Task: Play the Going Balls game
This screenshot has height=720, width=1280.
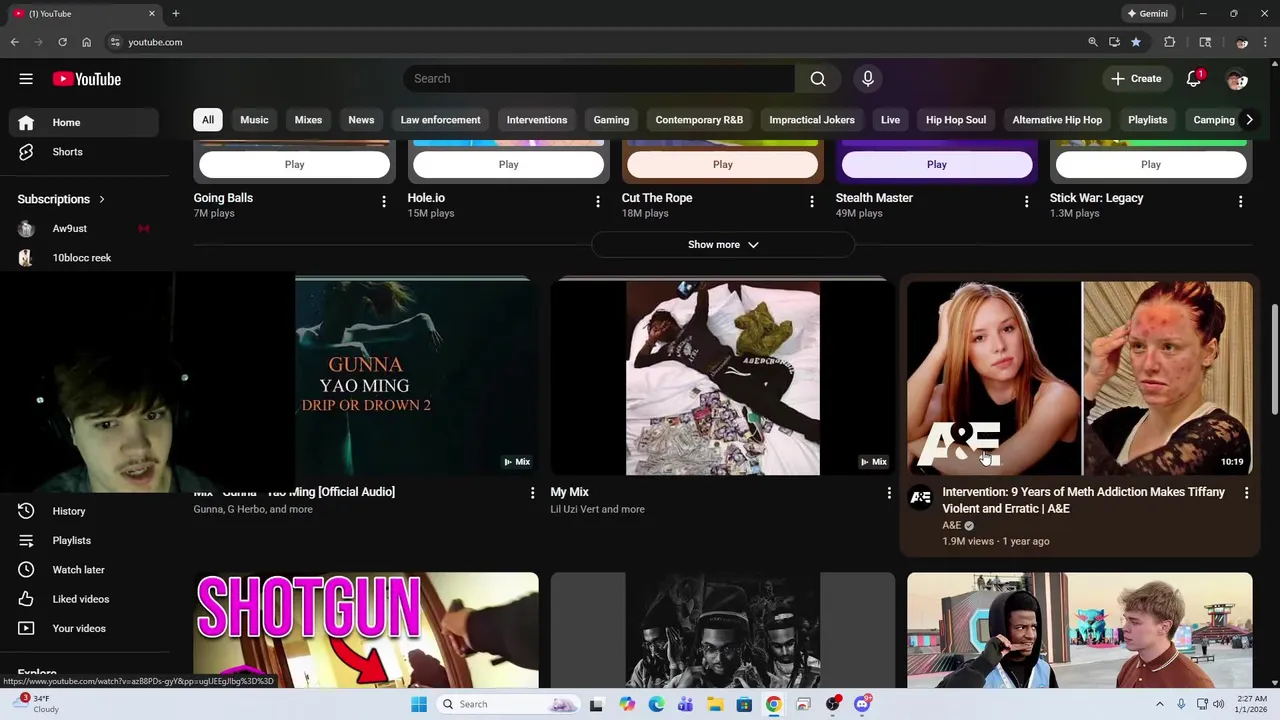Action: 294,164
